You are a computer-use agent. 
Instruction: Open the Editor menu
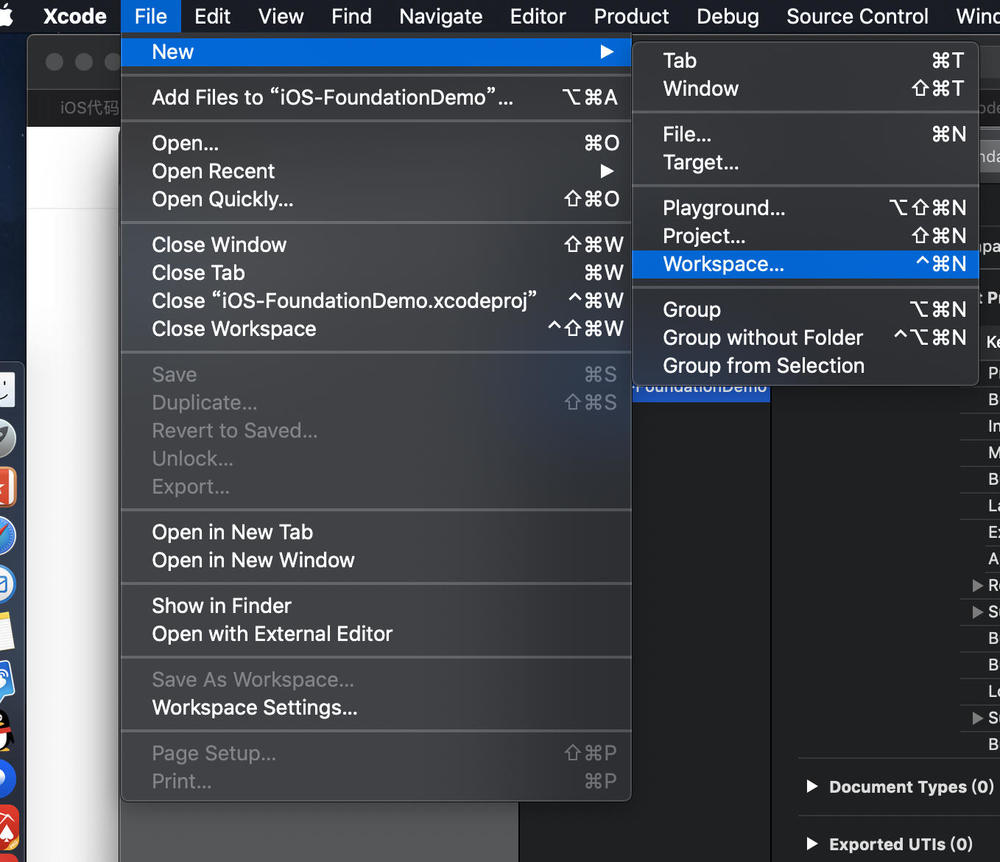(538, 16)
